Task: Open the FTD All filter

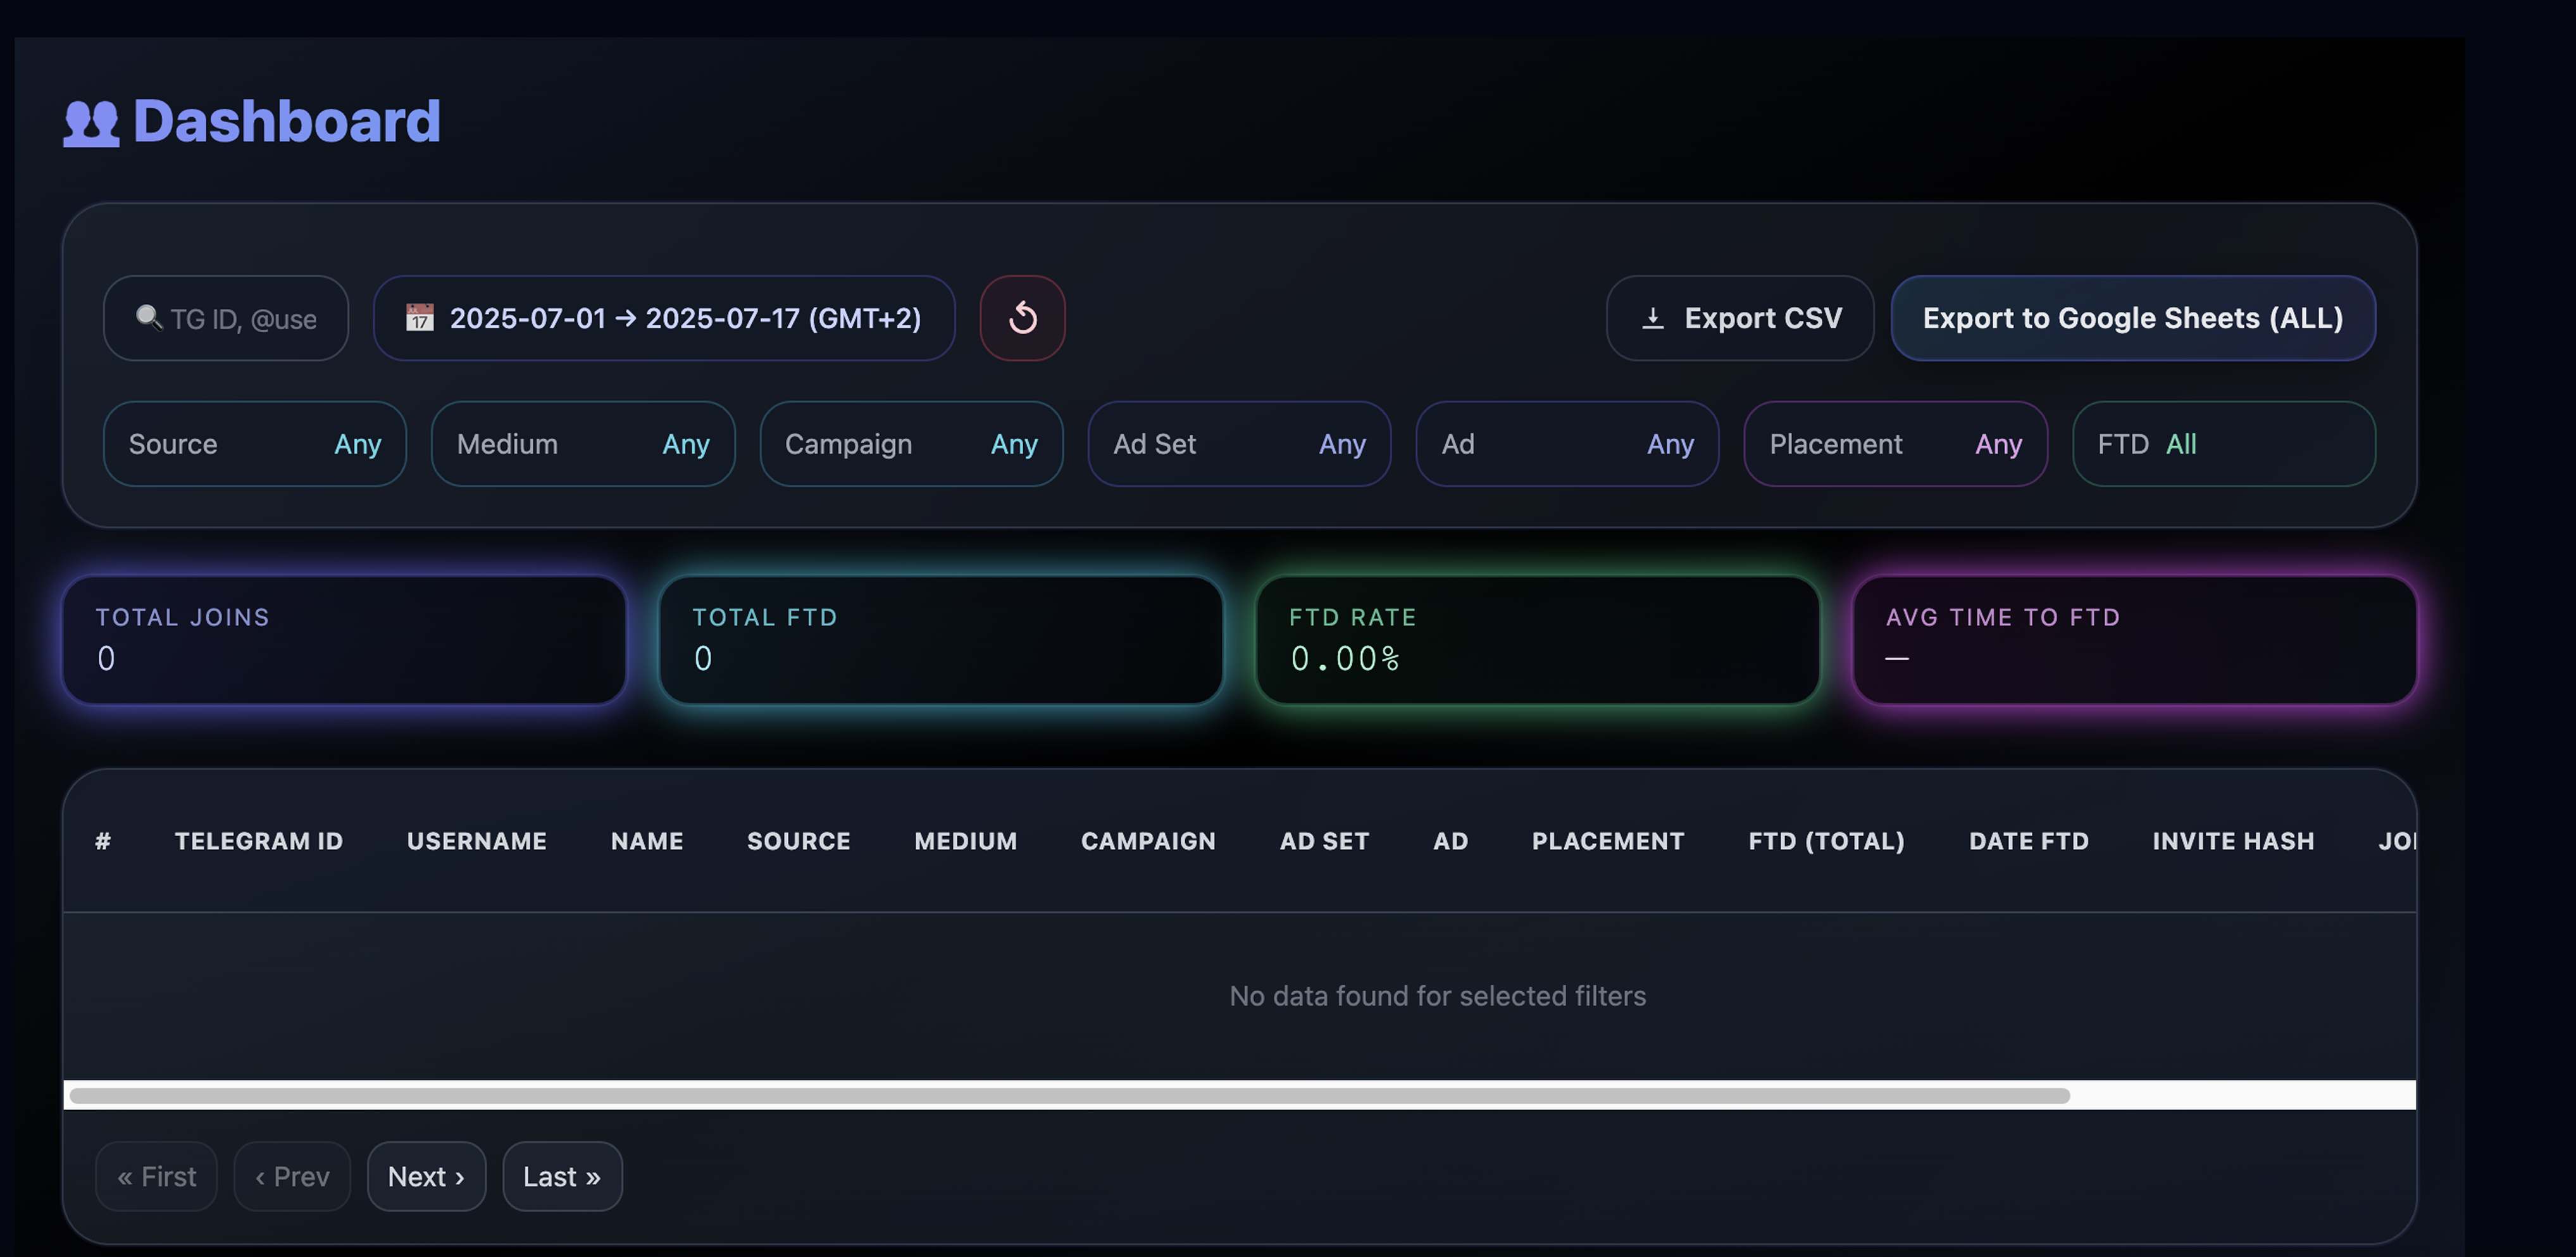Action: 2223,444
